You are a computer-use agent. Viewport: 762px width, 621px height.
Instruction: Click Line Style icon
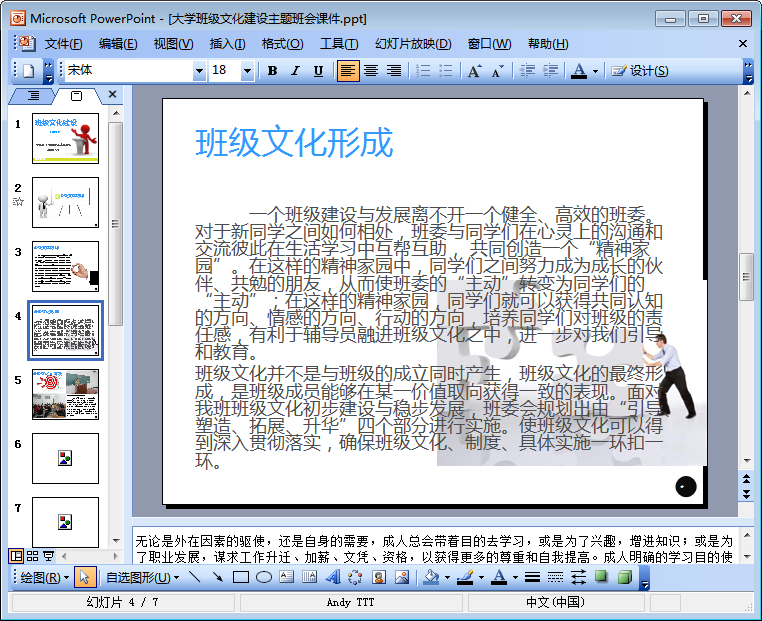click(532, 577)
